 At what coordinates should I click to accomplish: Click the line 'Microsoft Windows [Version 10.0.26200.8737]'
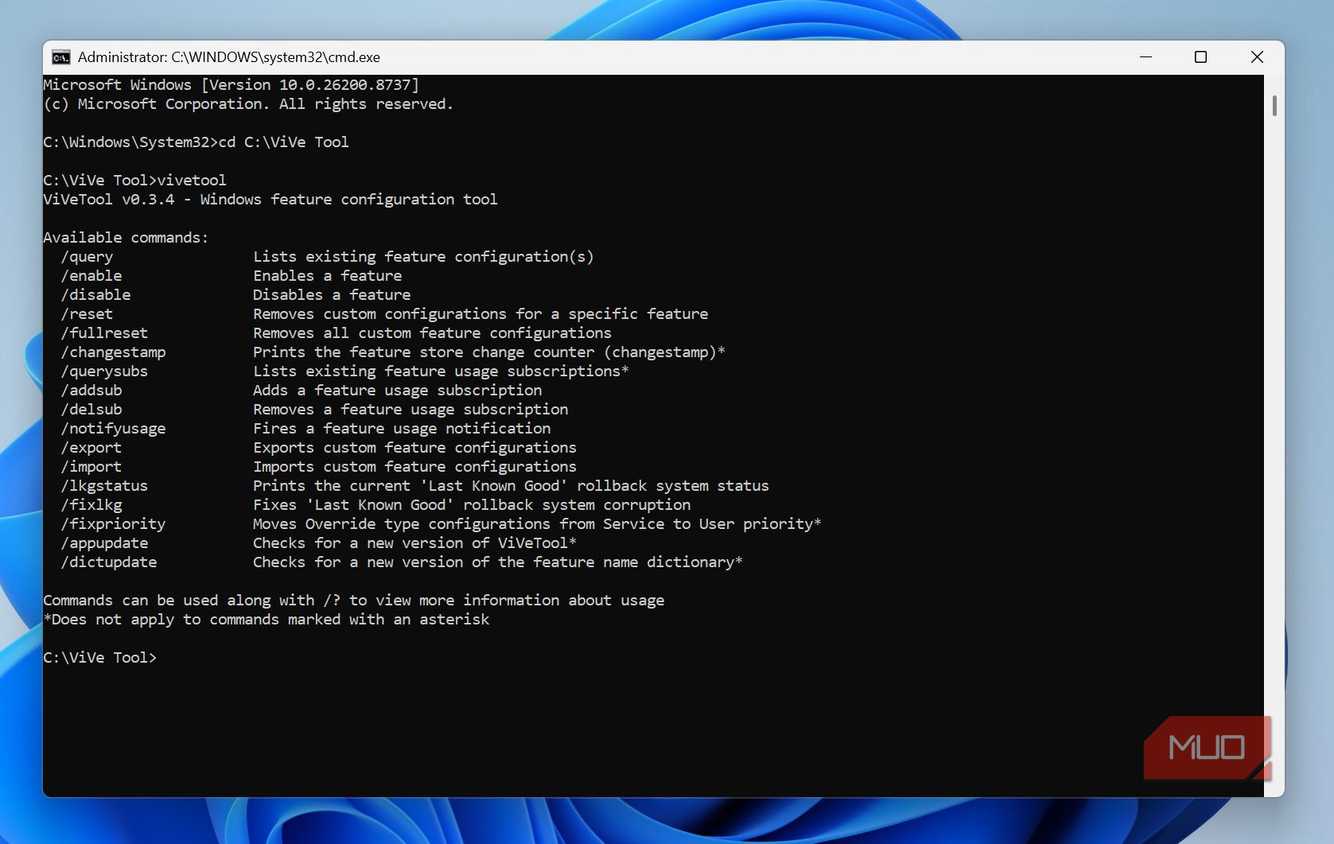click(231, 85)
